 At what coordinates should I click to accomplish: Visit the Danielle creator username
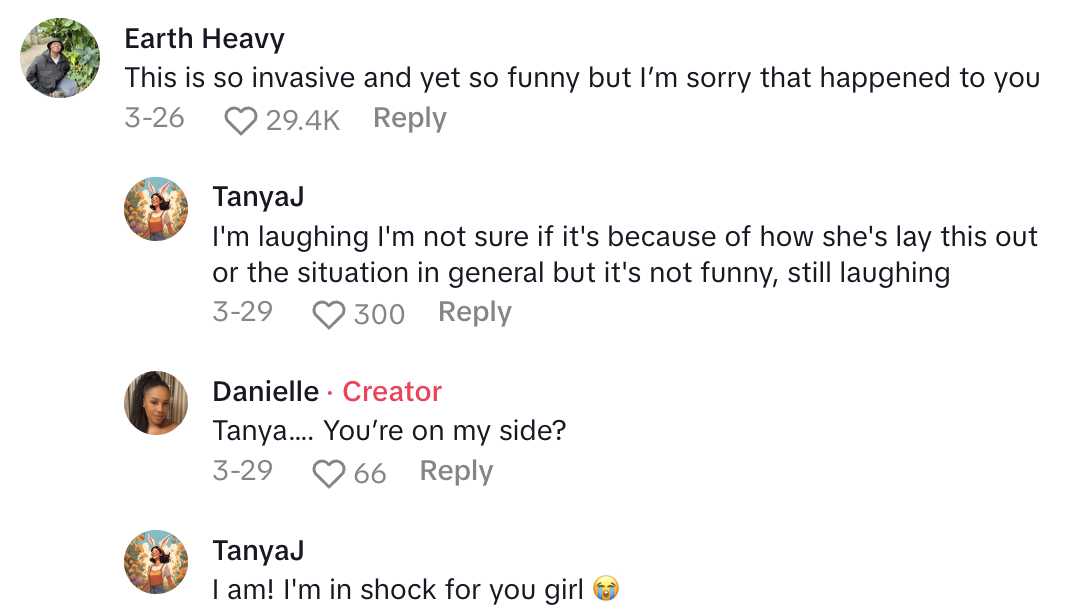click(266, 392)
